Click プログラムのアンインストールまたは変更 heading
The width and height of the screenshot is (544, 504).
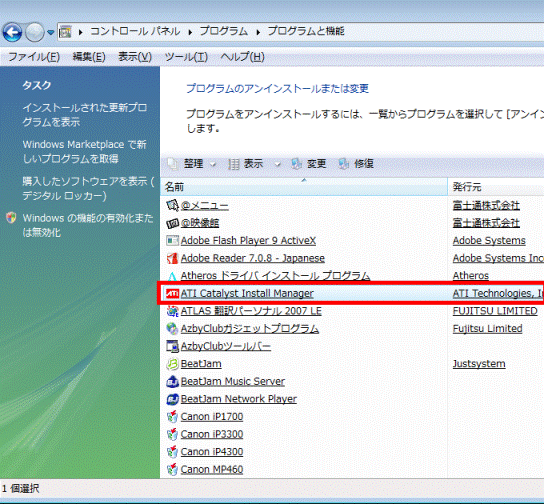tap(278, 89)
